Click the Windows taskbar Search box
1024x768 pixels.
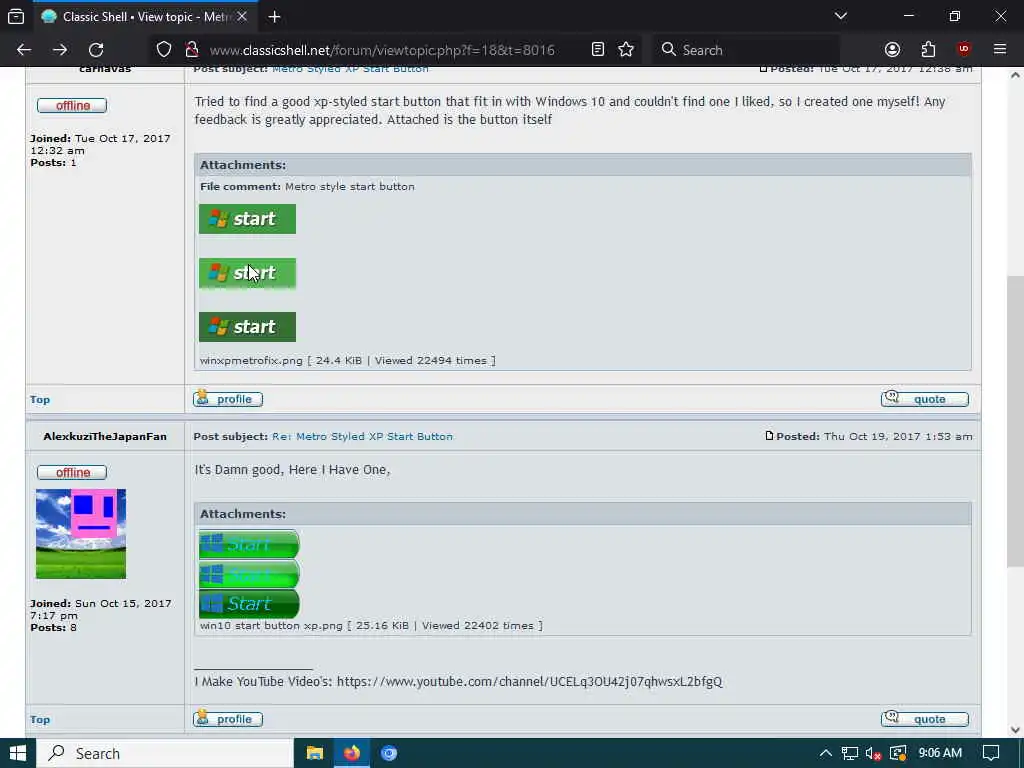click(x=165, y=754)
